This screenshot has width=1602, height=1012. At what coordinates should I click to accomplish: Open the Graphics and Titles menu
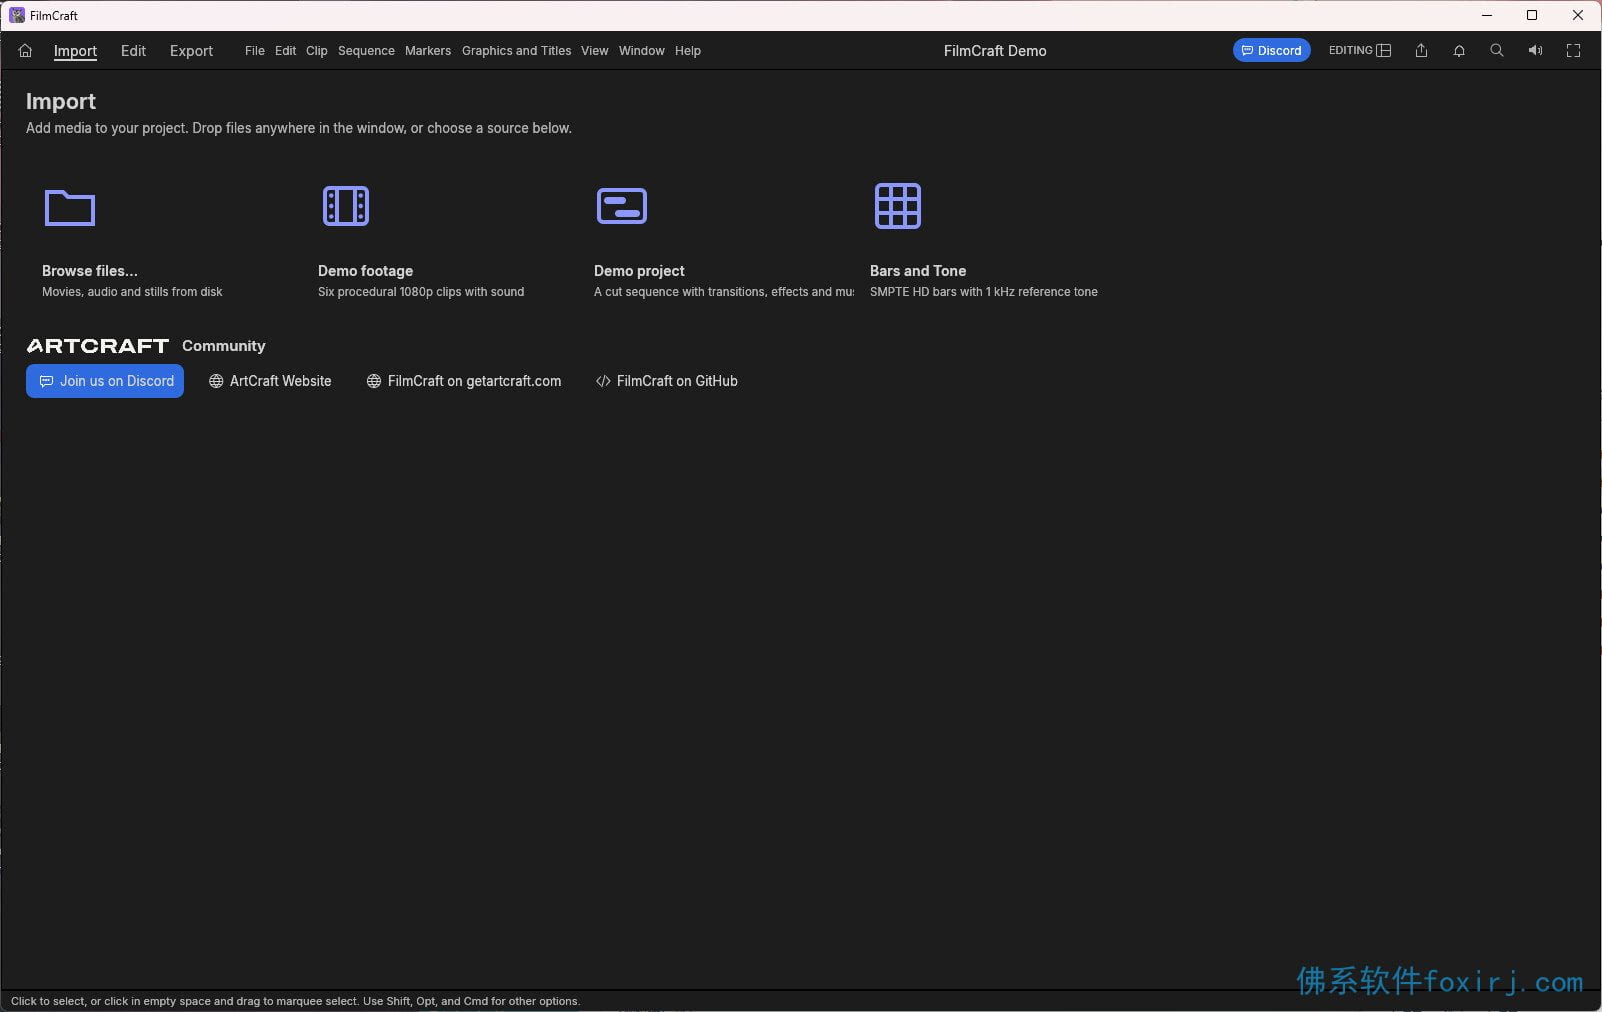[x=516, y=51]
